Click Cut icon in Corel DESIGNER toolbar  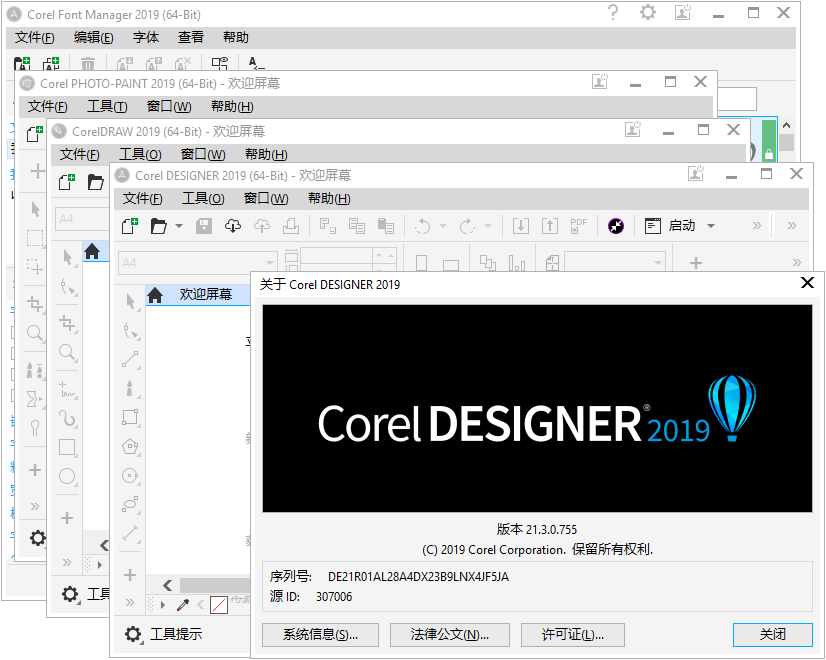[328, 226]
